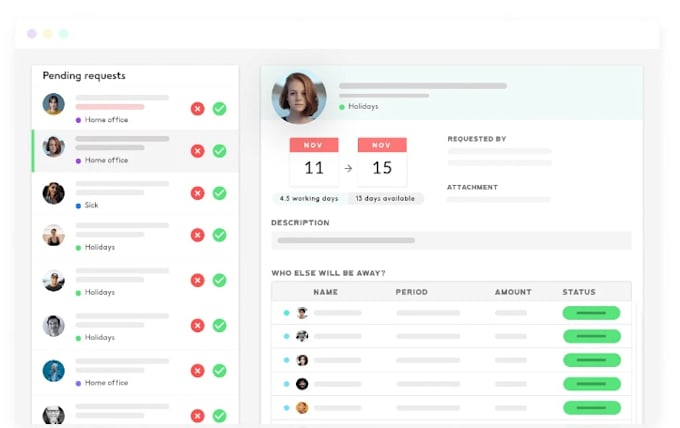Open status pill for black-avatar away-table row
Image resolution: width=680 pixels, height=428 pixels.
[591, 384]
